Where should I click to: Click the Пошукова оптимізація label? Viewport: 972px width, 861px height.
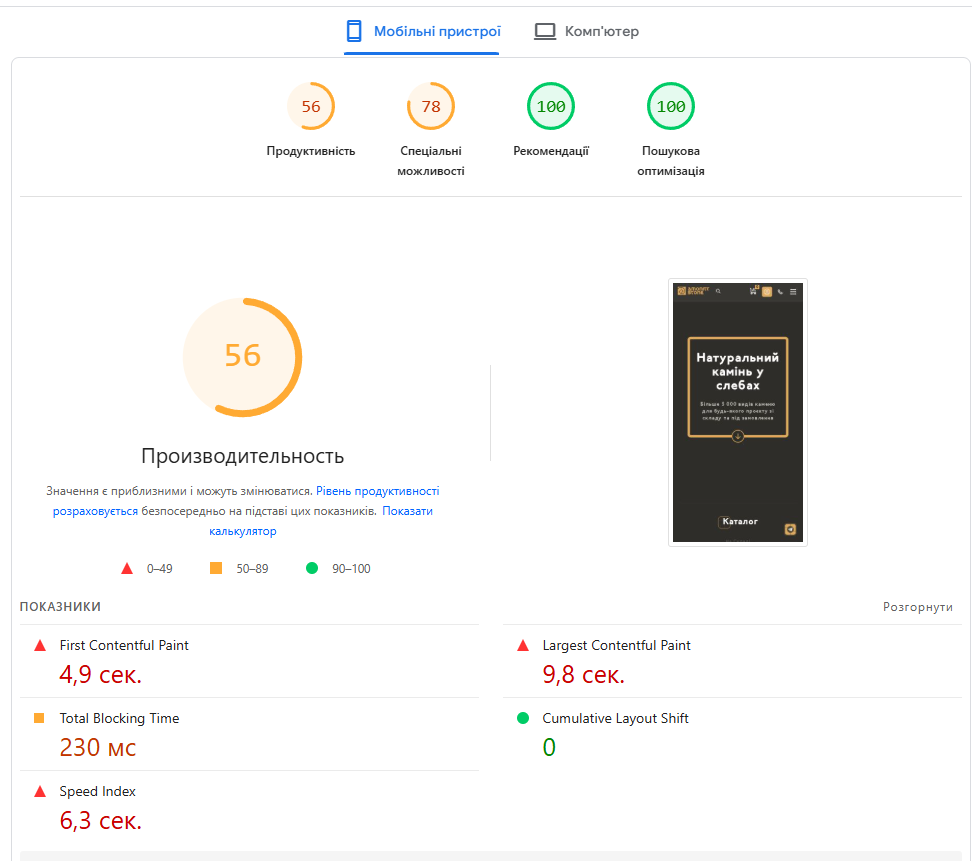(671, 161)
